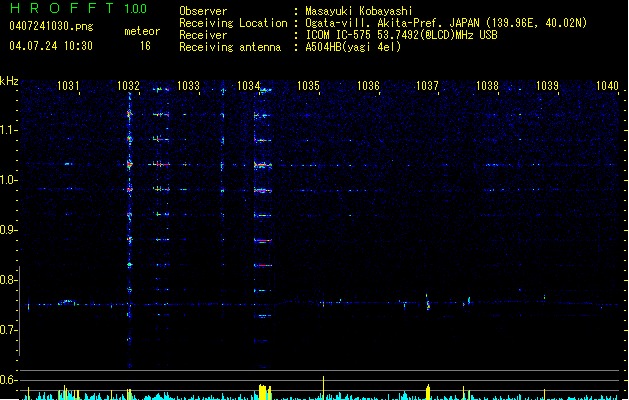Select the 0.6 frequency axis label
This screenshot has width=629, height=400.
[7, 380]
